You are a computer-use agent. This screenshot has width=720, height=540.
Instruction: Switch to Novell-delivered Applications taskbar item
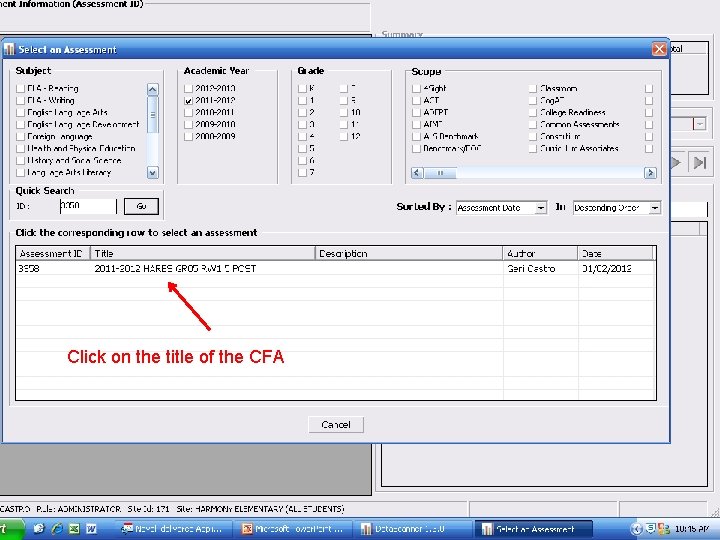[x=172, y=529]
